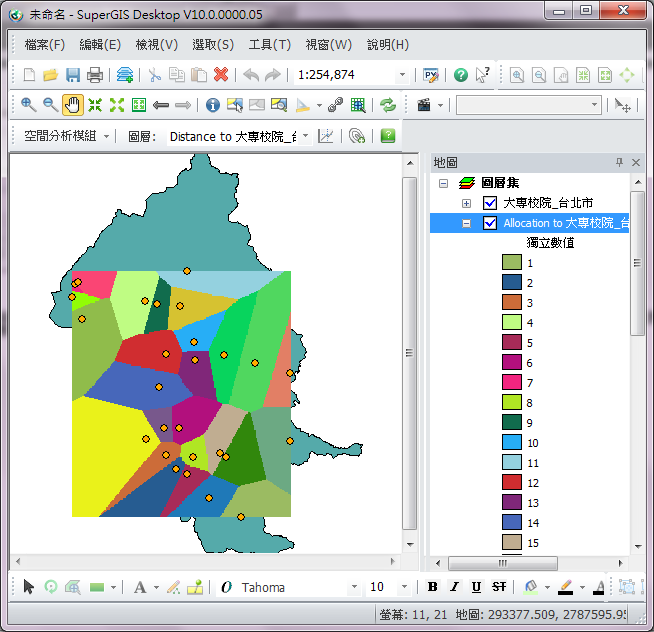Toggle Allocation to 大專校院 layer visibility
Image resolution: width=654 pixels, height=632 pixels.
(490, 223)
